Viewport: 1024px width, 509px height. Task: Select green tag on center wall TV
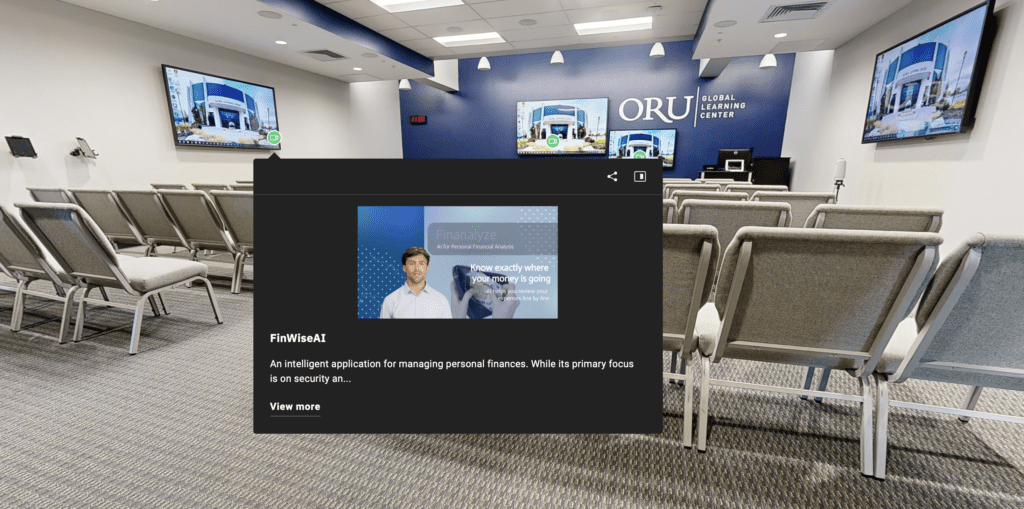click(552, 142)
